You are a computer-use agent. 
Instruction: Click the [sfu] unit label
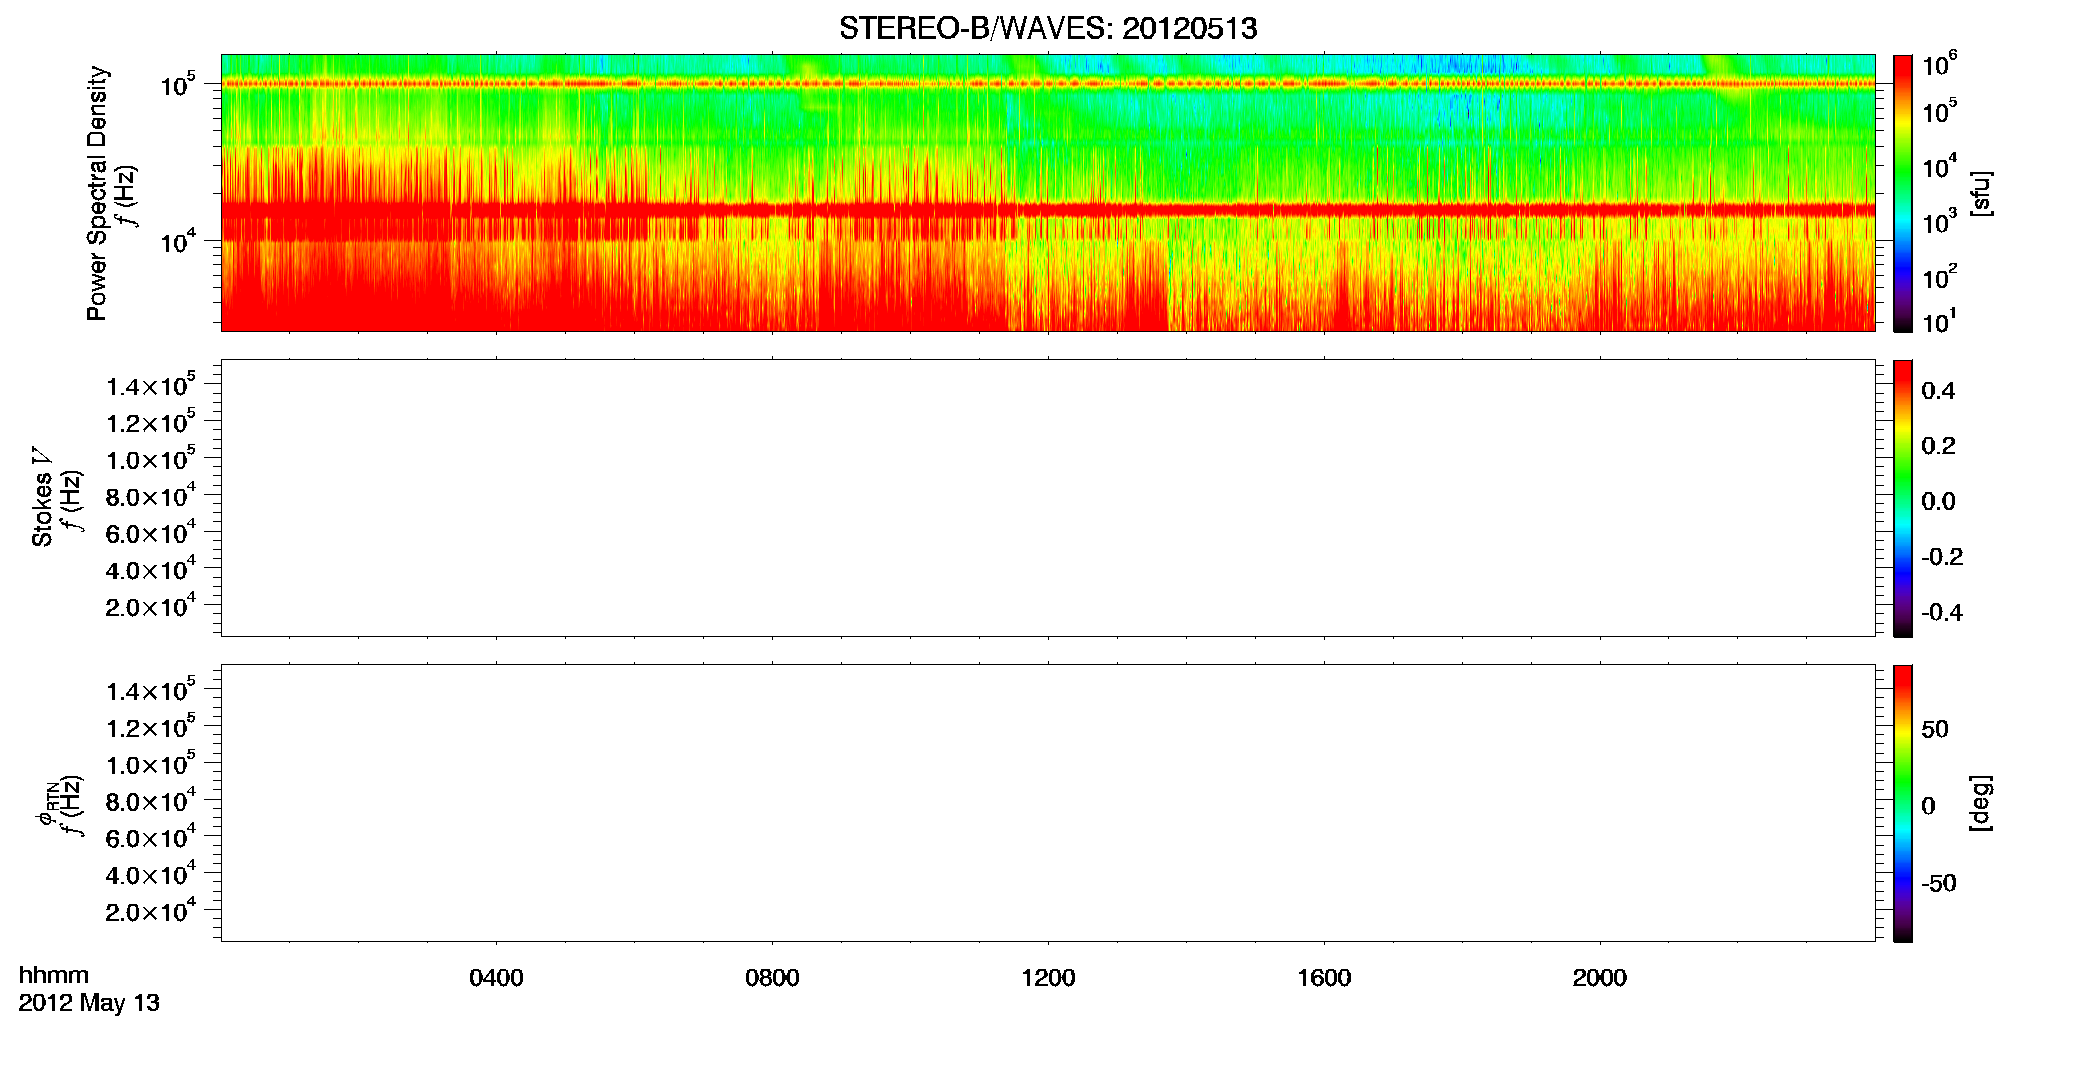[x=1981, y=193]
